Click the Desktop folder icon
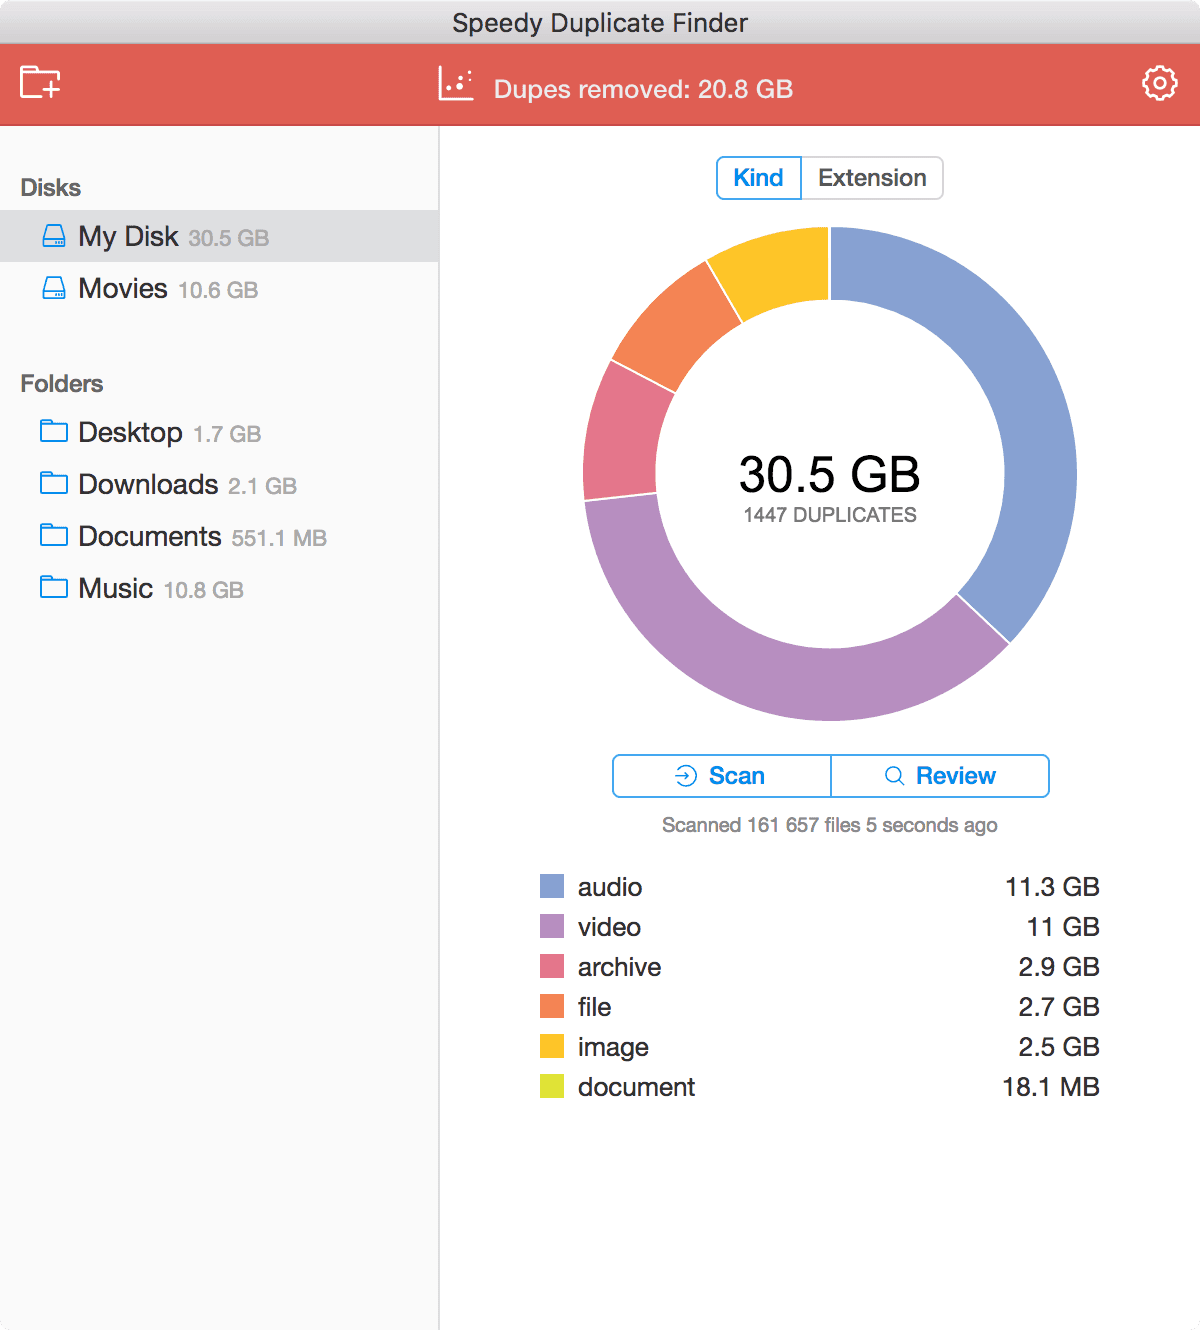This screenshot has width=1200, height=1330. coord(52,432)
